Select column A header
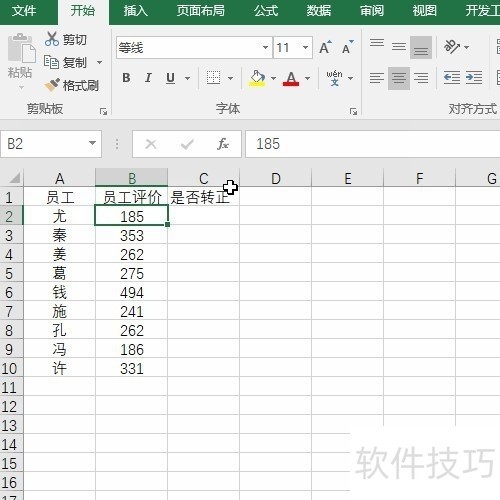The height and width of the screenshot is (500, 500). [x=59, y=178]
